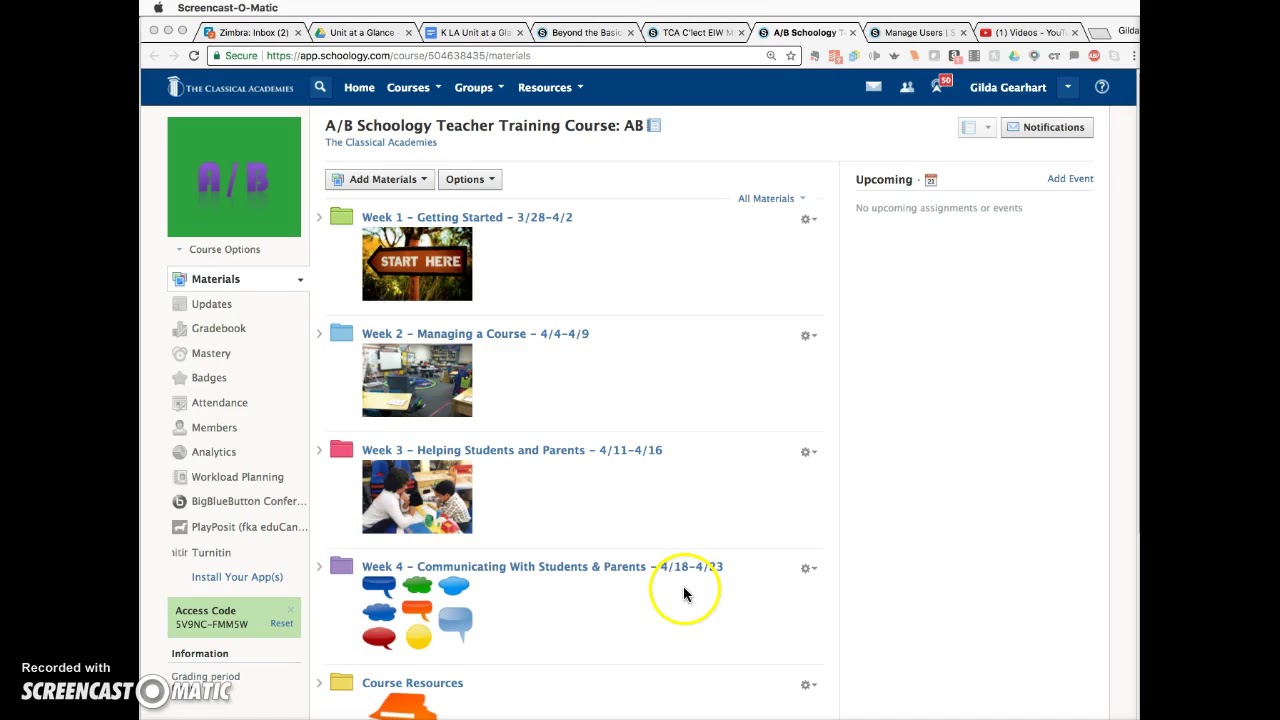1280x720 pixels.
Task: Click the calendar icon next to Upcoming
Action: 930,180
